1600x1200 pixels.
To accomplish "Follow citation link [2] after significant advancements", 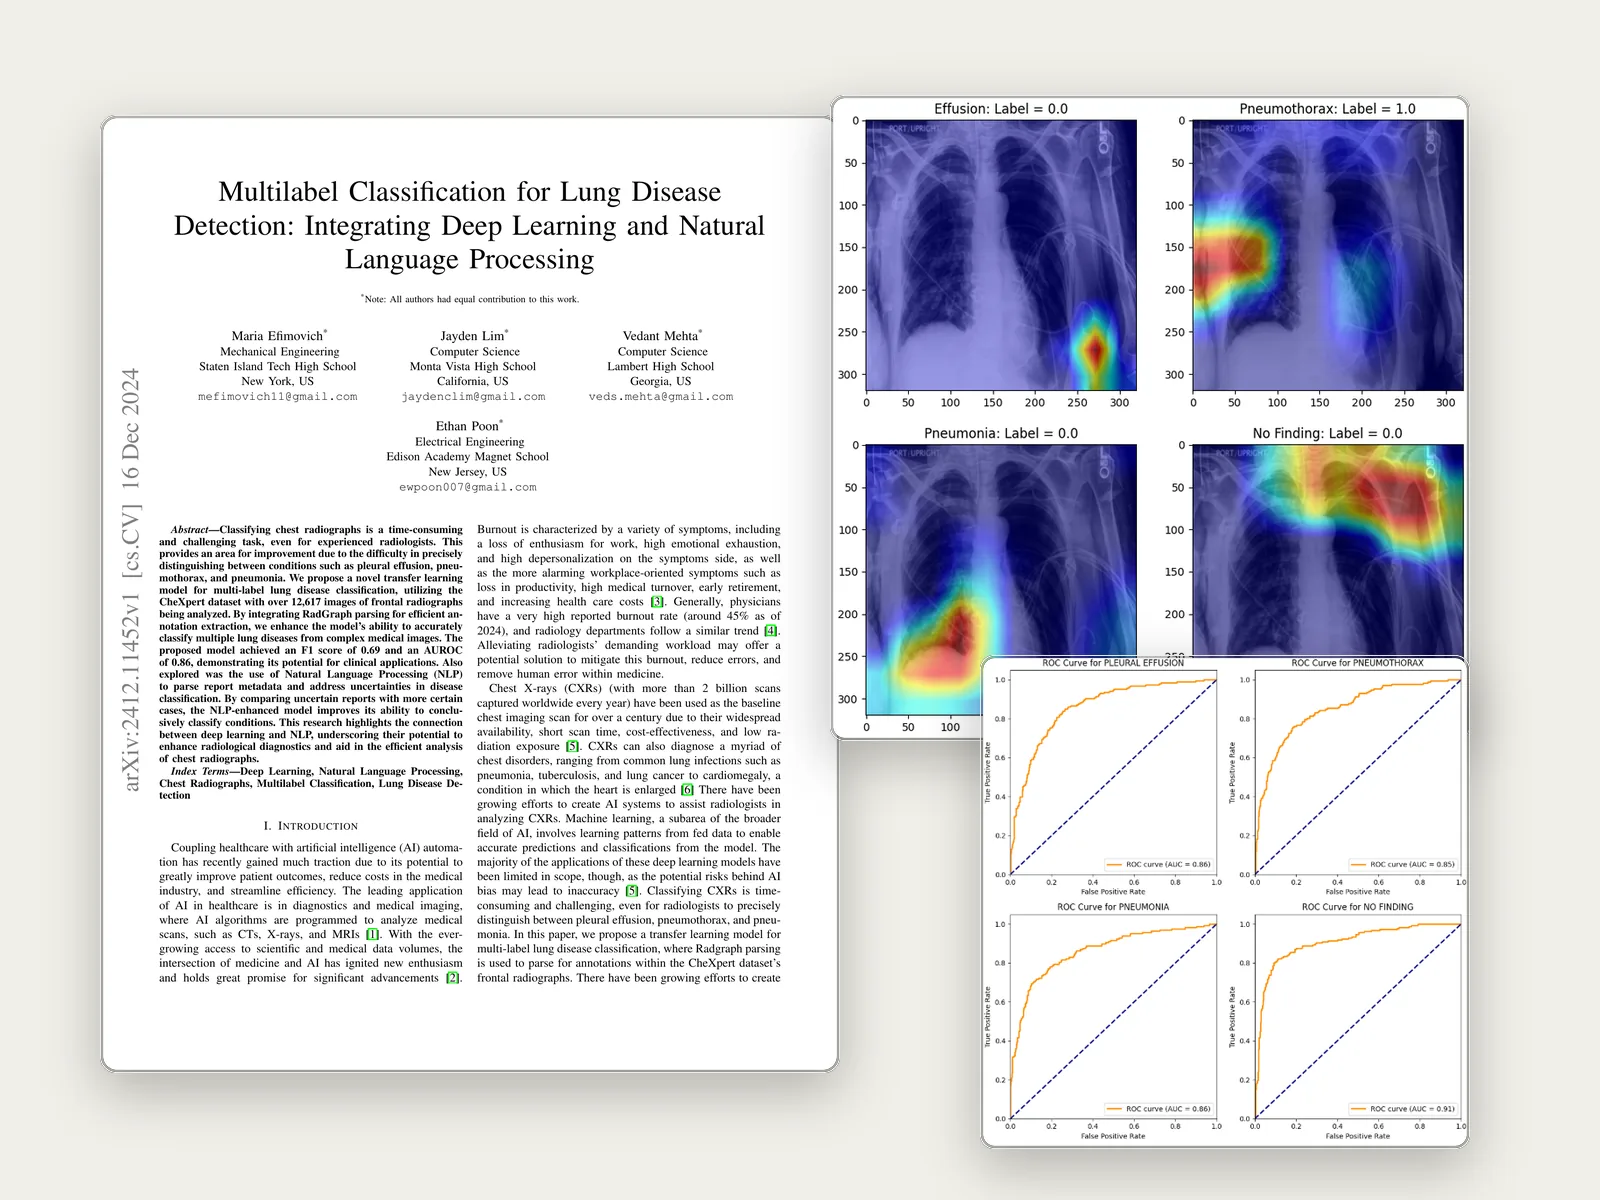I will 453,978.
